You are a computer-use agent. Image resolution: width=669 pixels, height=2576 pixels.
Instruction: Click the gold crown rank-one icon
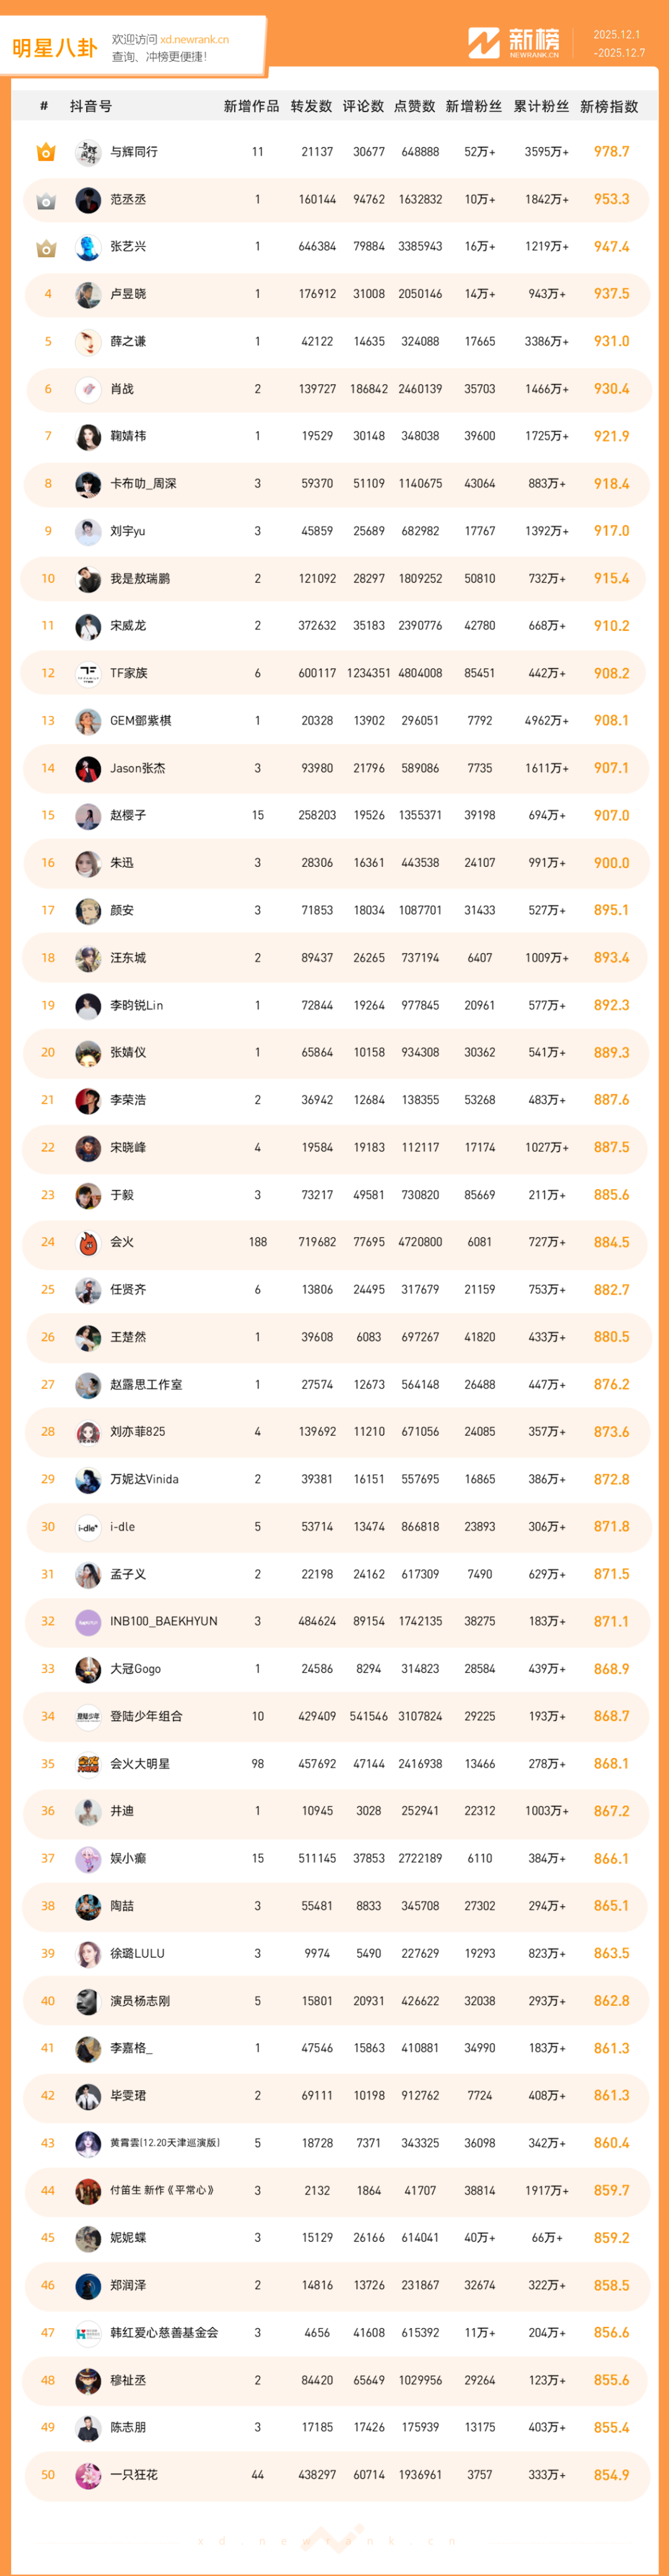coord(46,152)
